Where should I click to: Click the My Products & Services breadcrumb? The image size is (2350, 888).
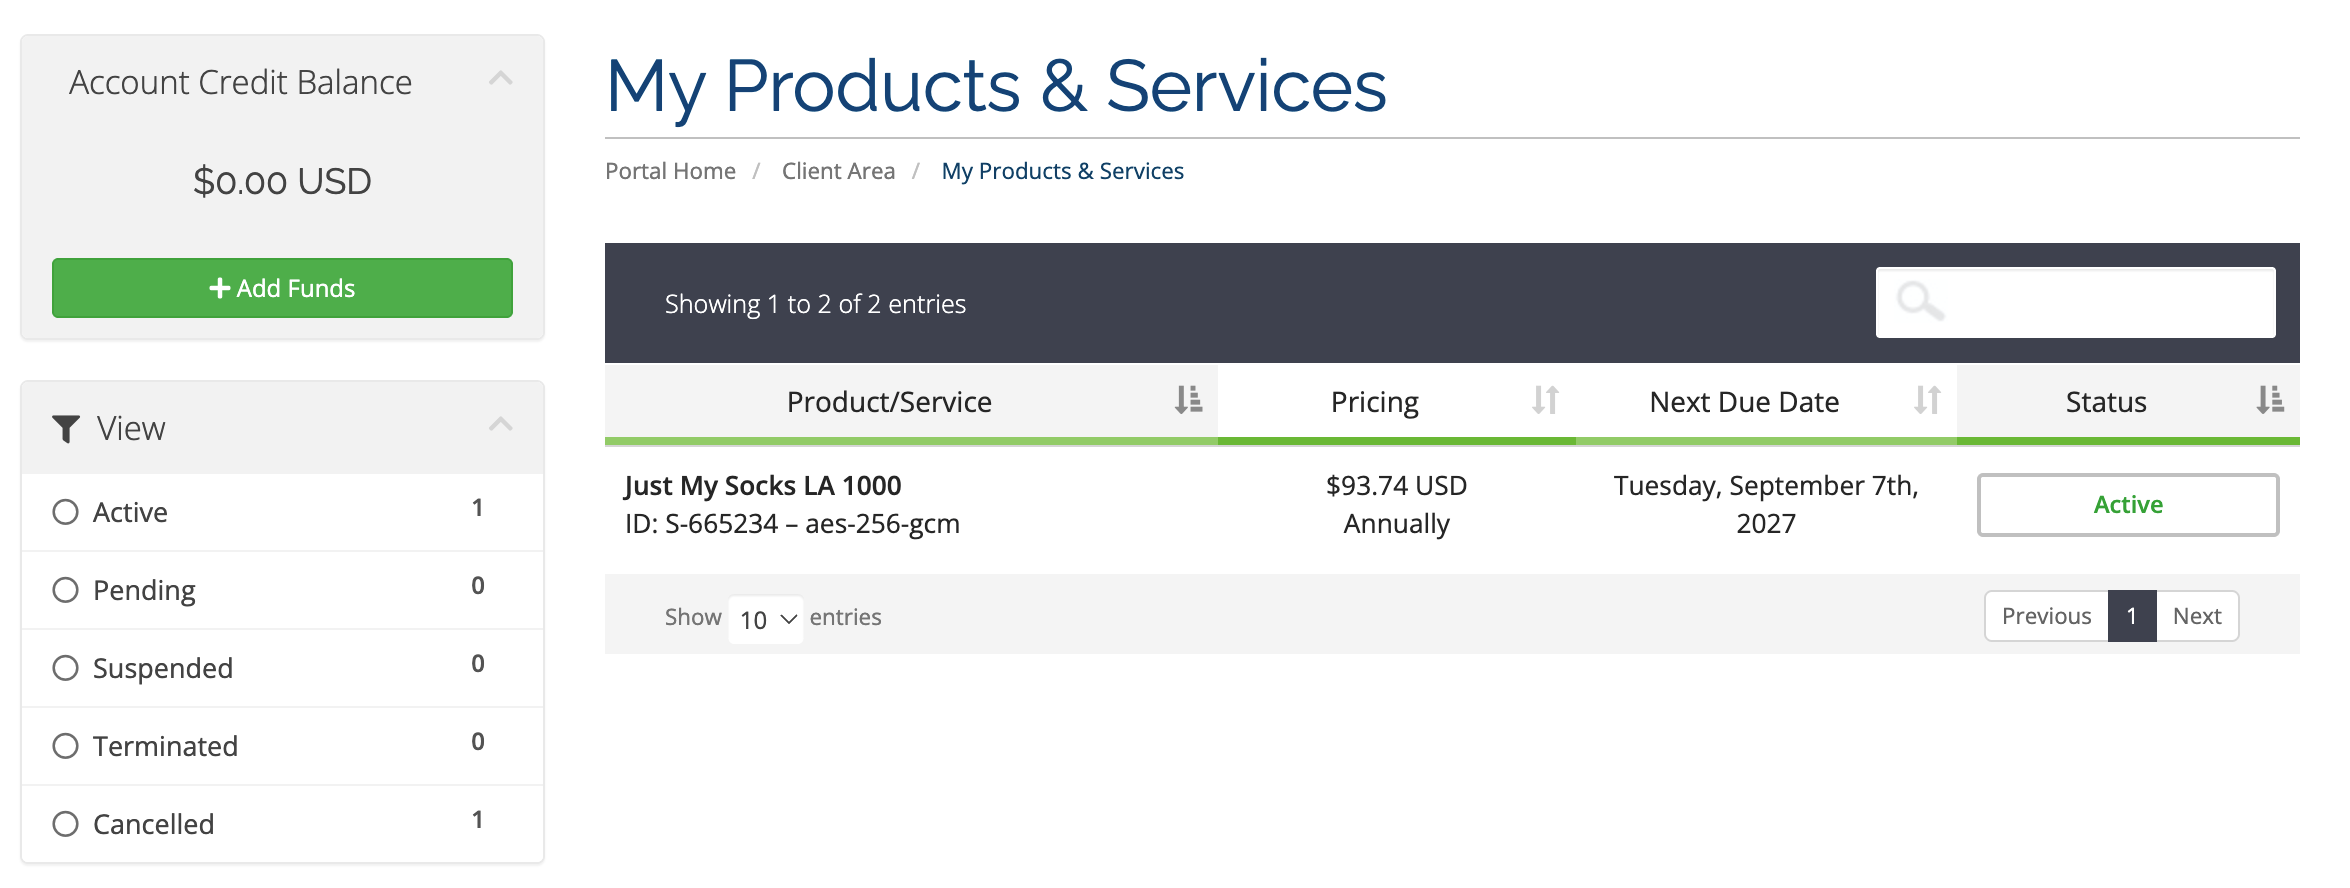click(1062, 171)
